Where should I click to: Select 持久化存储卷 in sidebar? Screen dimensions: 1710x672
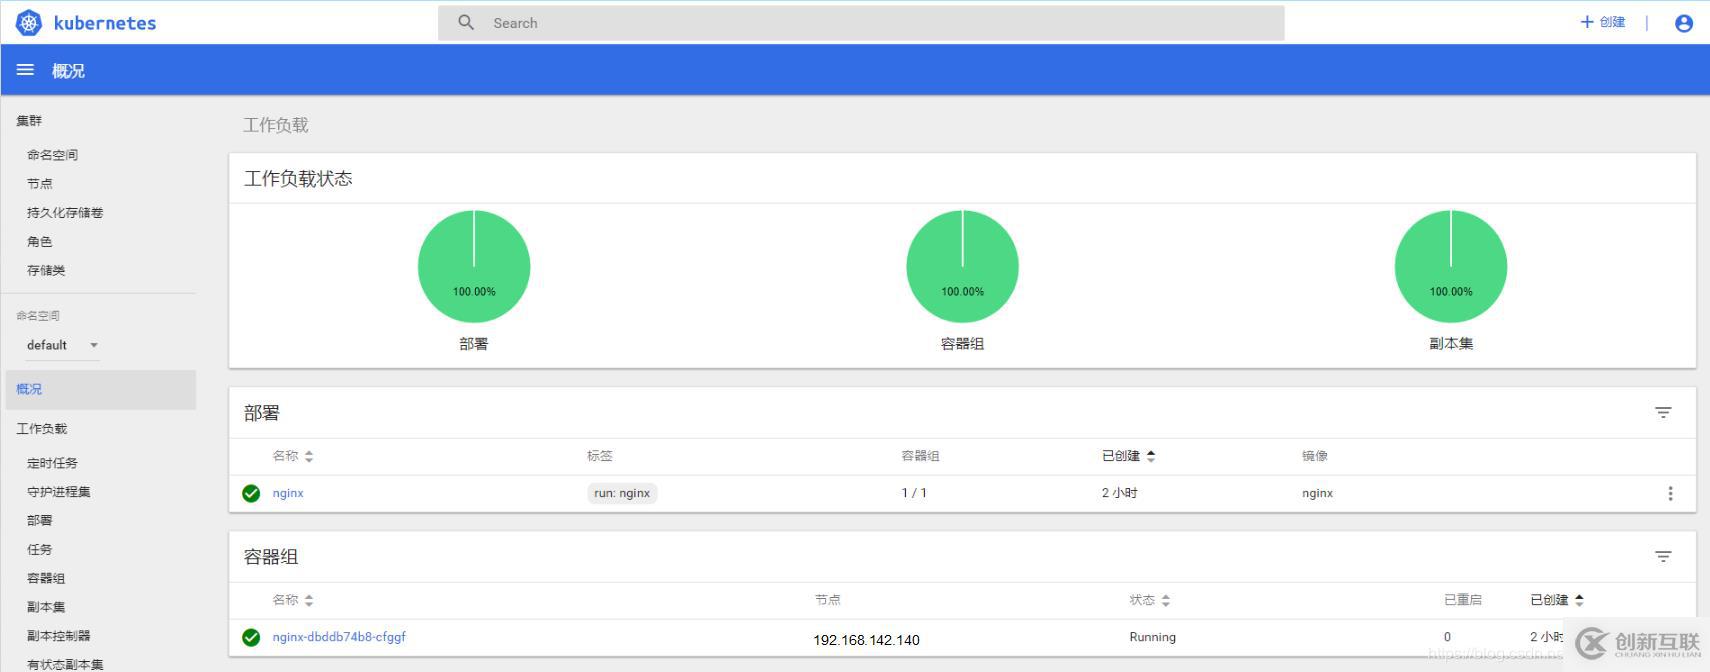click(x=65, y=213)
